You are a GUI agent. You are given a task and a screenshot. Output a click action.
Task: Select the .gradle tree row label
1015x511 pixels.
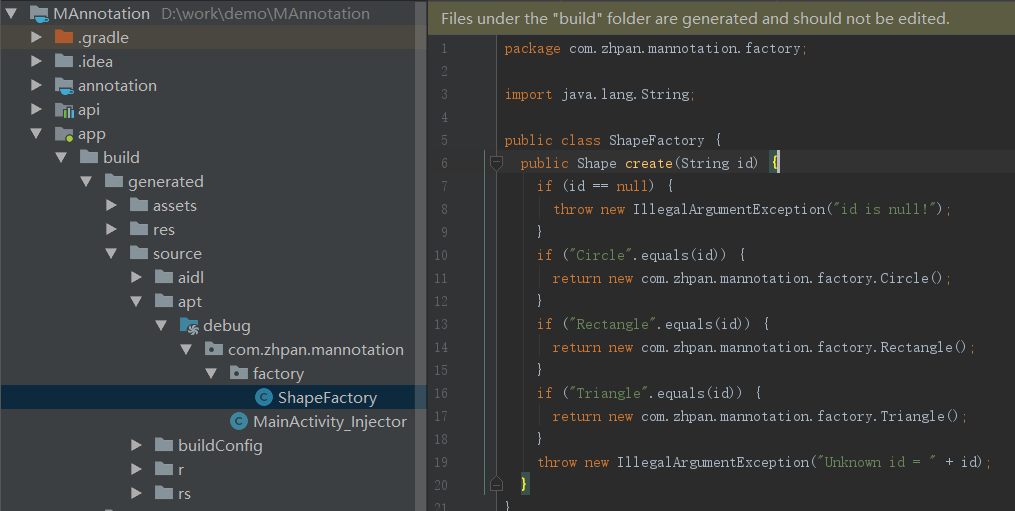click(x=103, y=38)
